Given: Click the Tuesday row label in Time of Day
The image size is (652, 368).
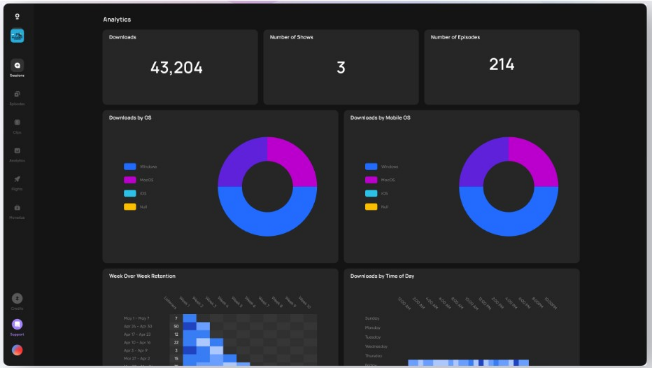Looking at the screenshot, I should 373,337.
